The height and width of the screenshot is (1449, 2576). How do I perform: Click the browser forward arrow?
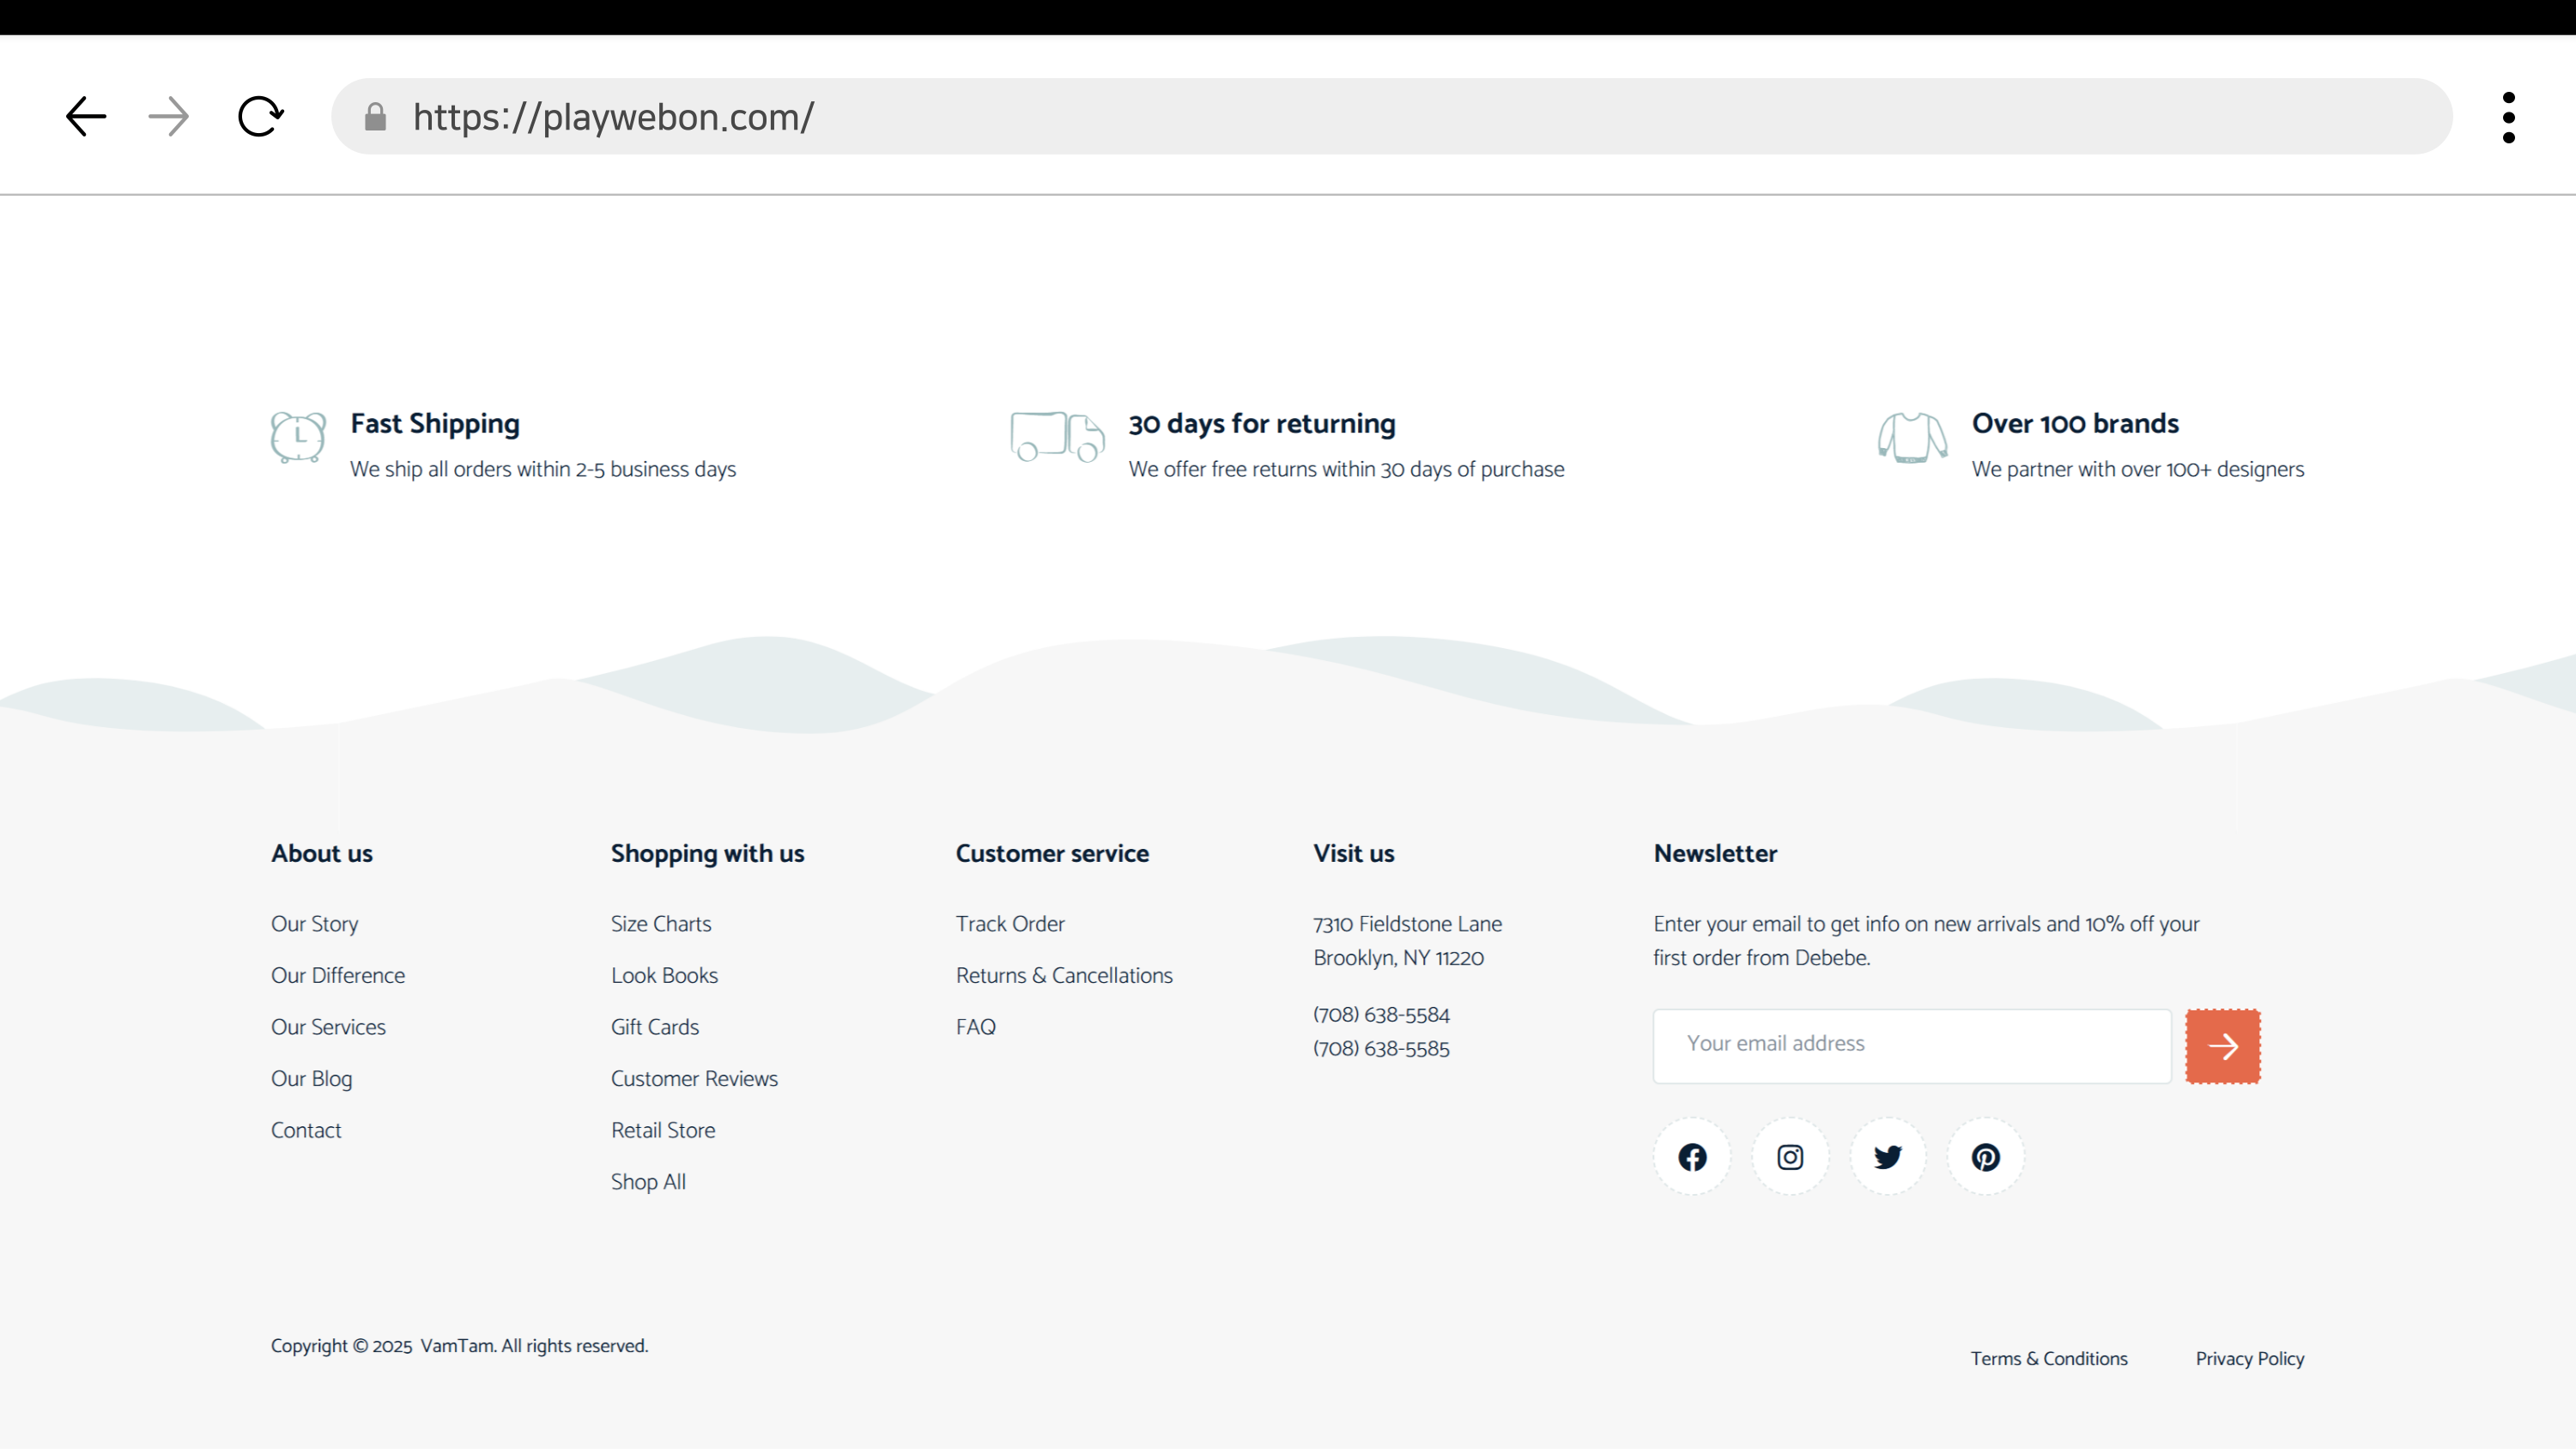tap(168, 116)
